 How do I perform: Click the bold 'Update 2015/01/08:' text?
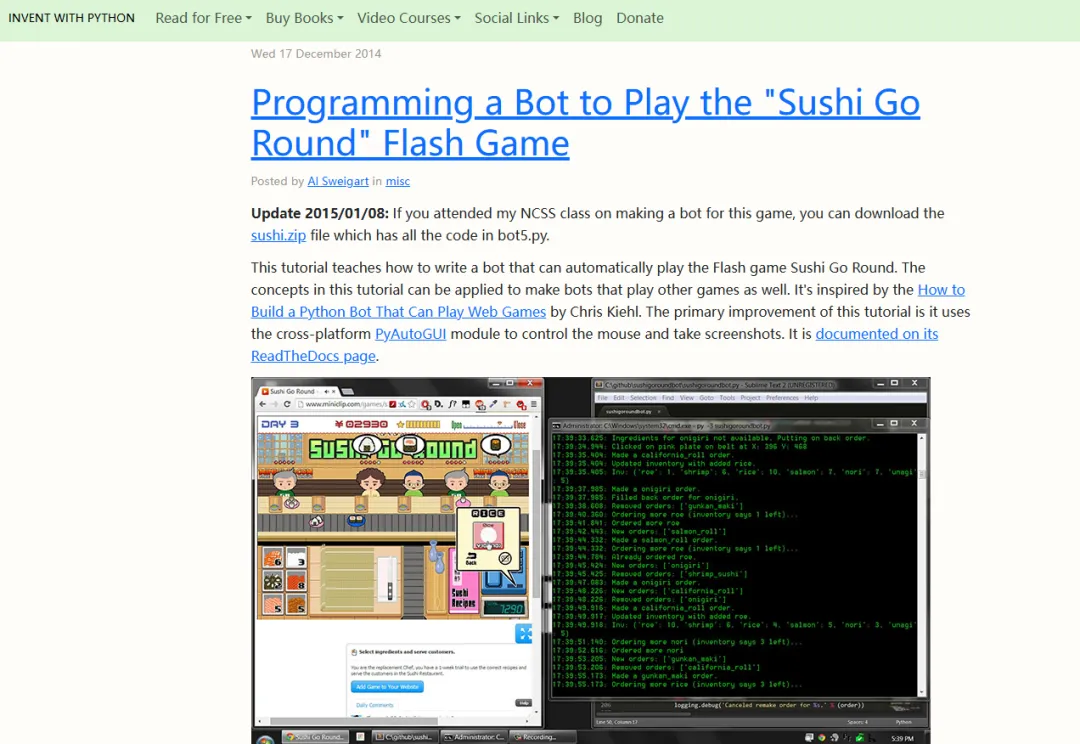320,214
